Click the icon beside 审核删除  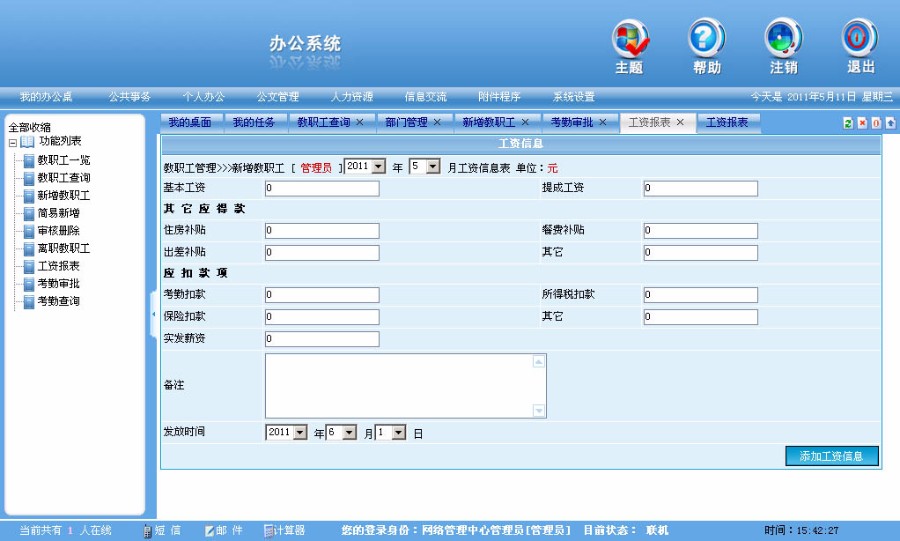tap(29, 232)
